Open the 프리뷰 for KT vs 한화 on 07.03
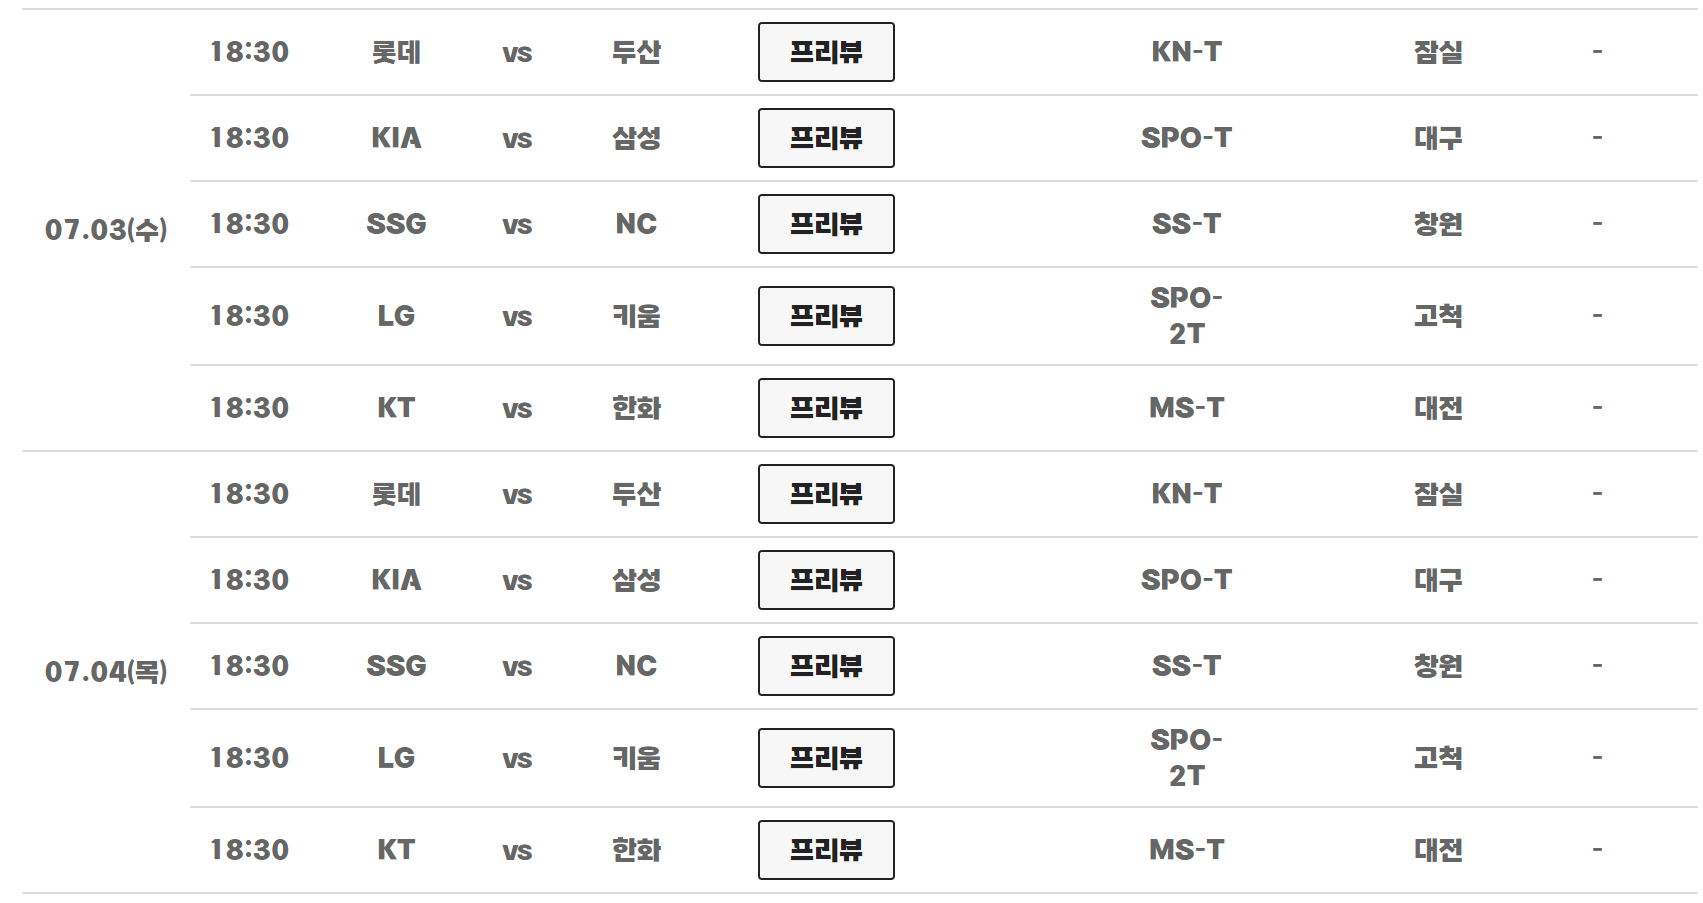This screenshot has width=1703, height=903. 825,407
